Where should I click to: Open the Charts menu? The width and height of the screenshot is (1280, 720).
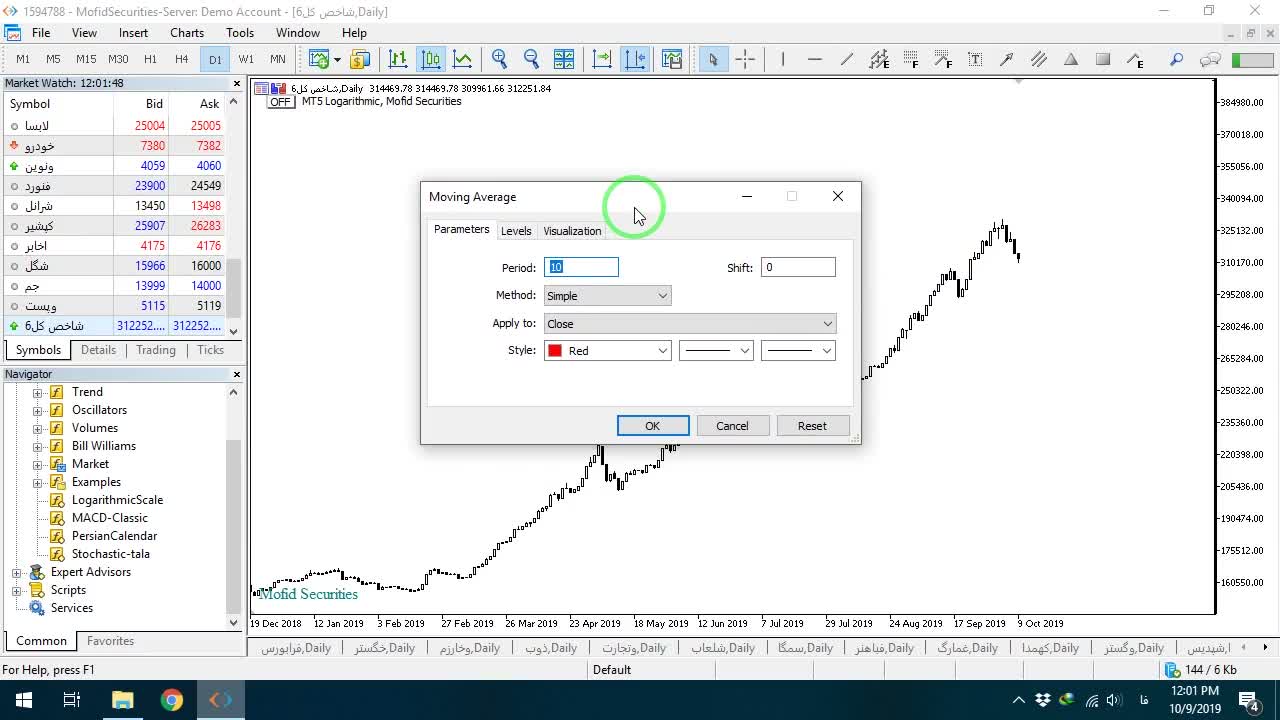(x=187, y=33)
